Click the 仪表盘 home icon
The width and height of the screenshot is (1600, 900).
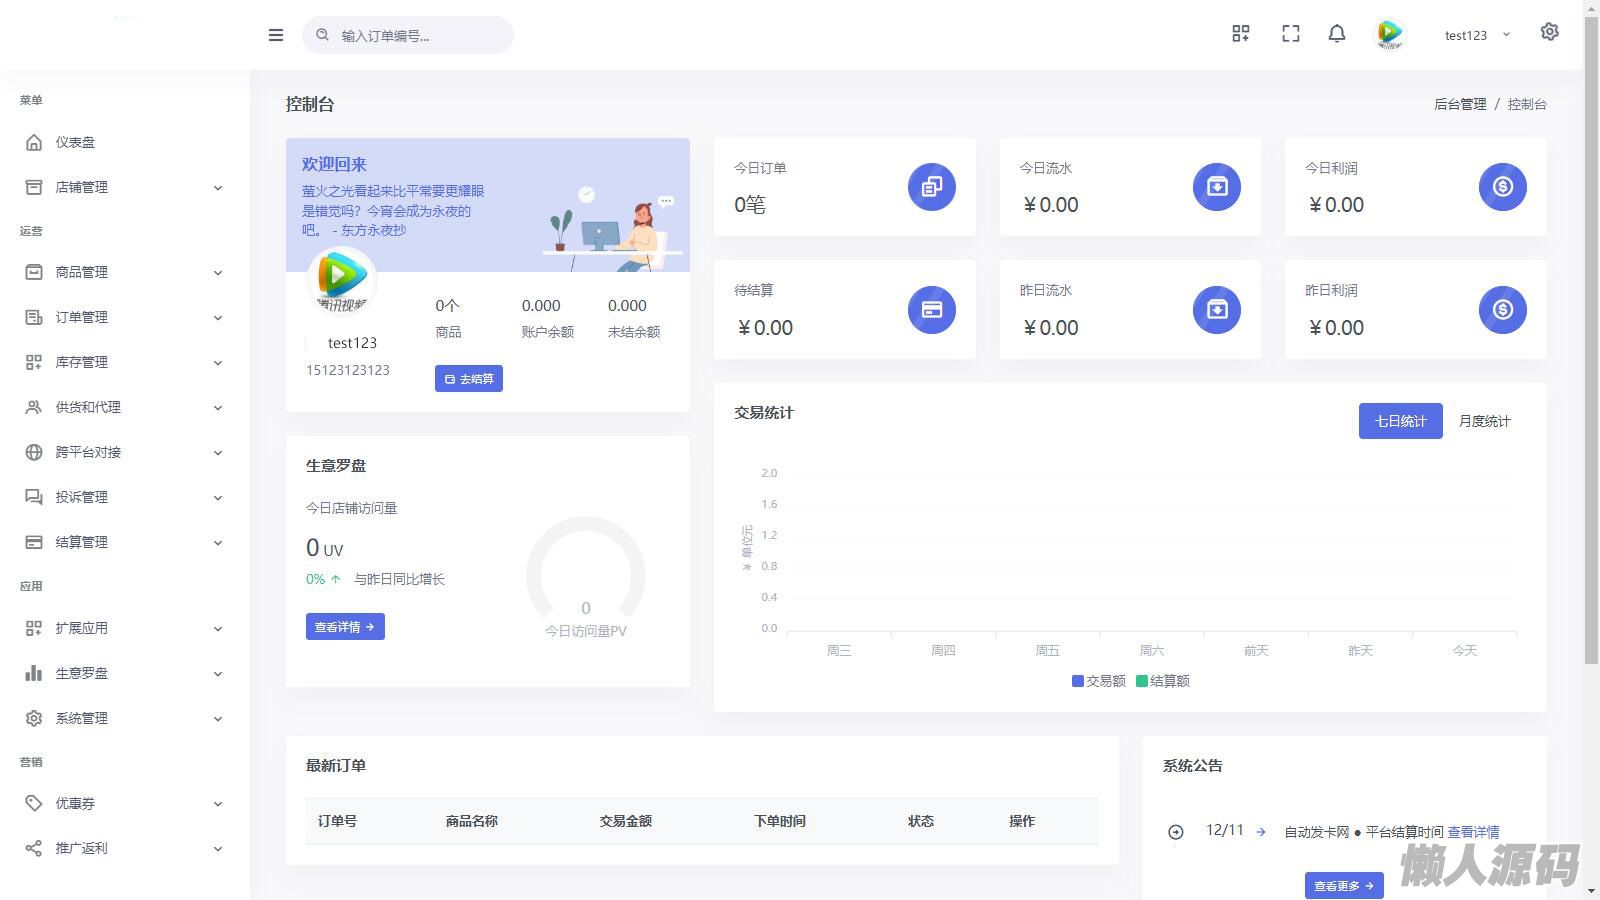pos(34,142)
